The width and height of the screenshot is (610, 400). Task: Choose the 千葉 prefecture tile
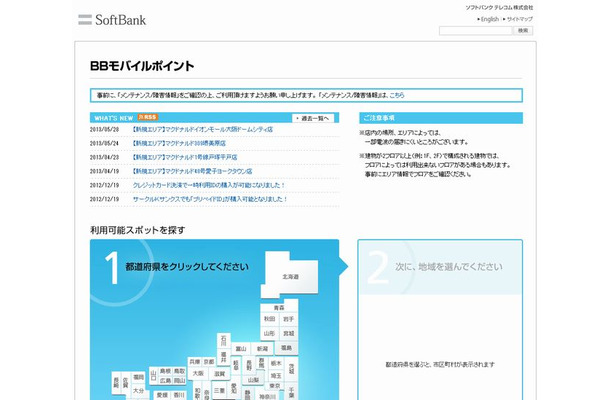tap(291, 391)
